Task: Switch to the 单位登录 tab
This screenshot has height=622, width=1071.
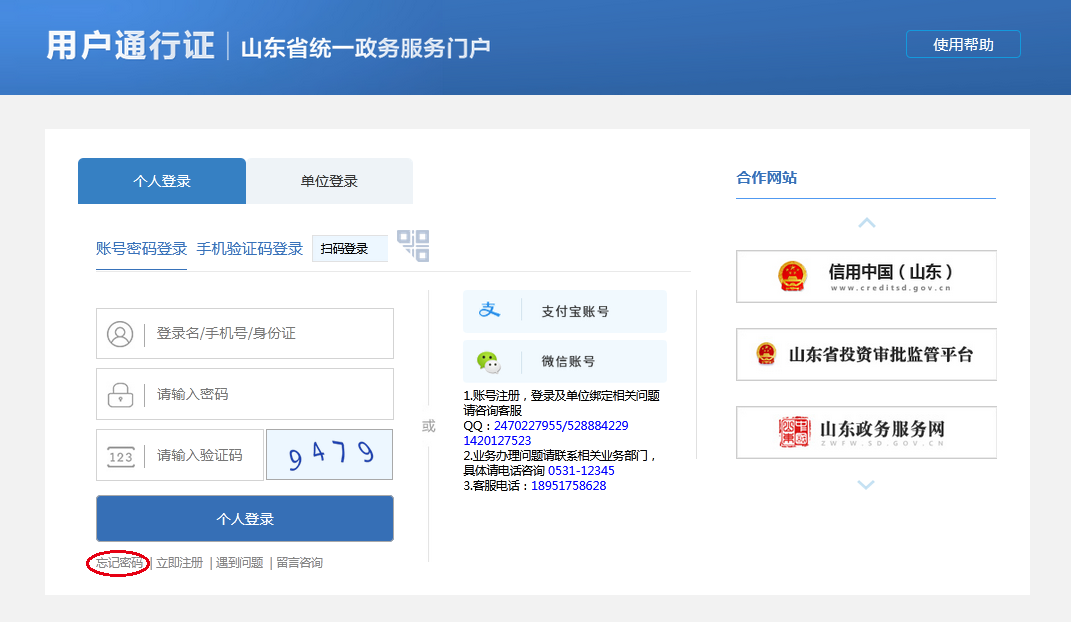Action: (329, 181)
